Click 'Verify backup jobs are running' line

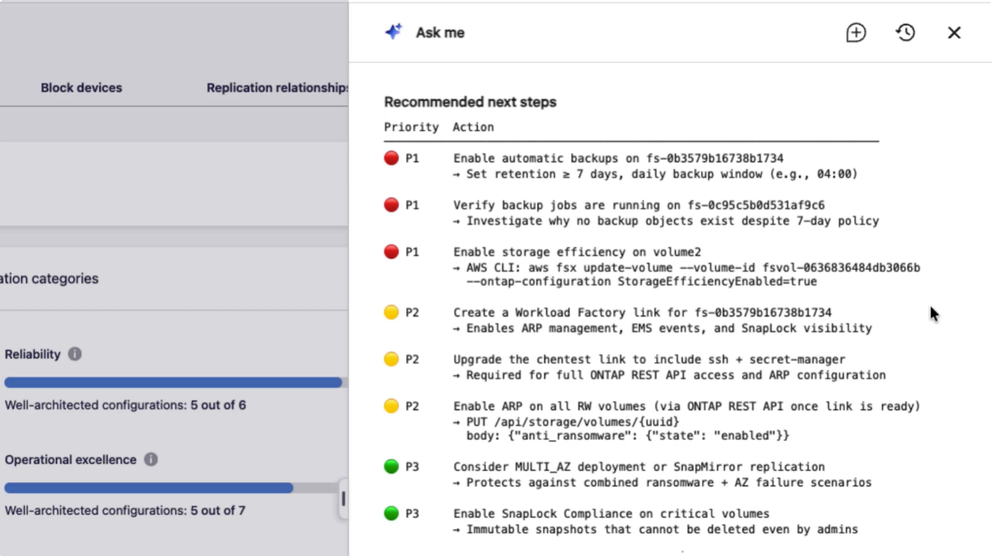pyautogui.click(x=639, y=205)
